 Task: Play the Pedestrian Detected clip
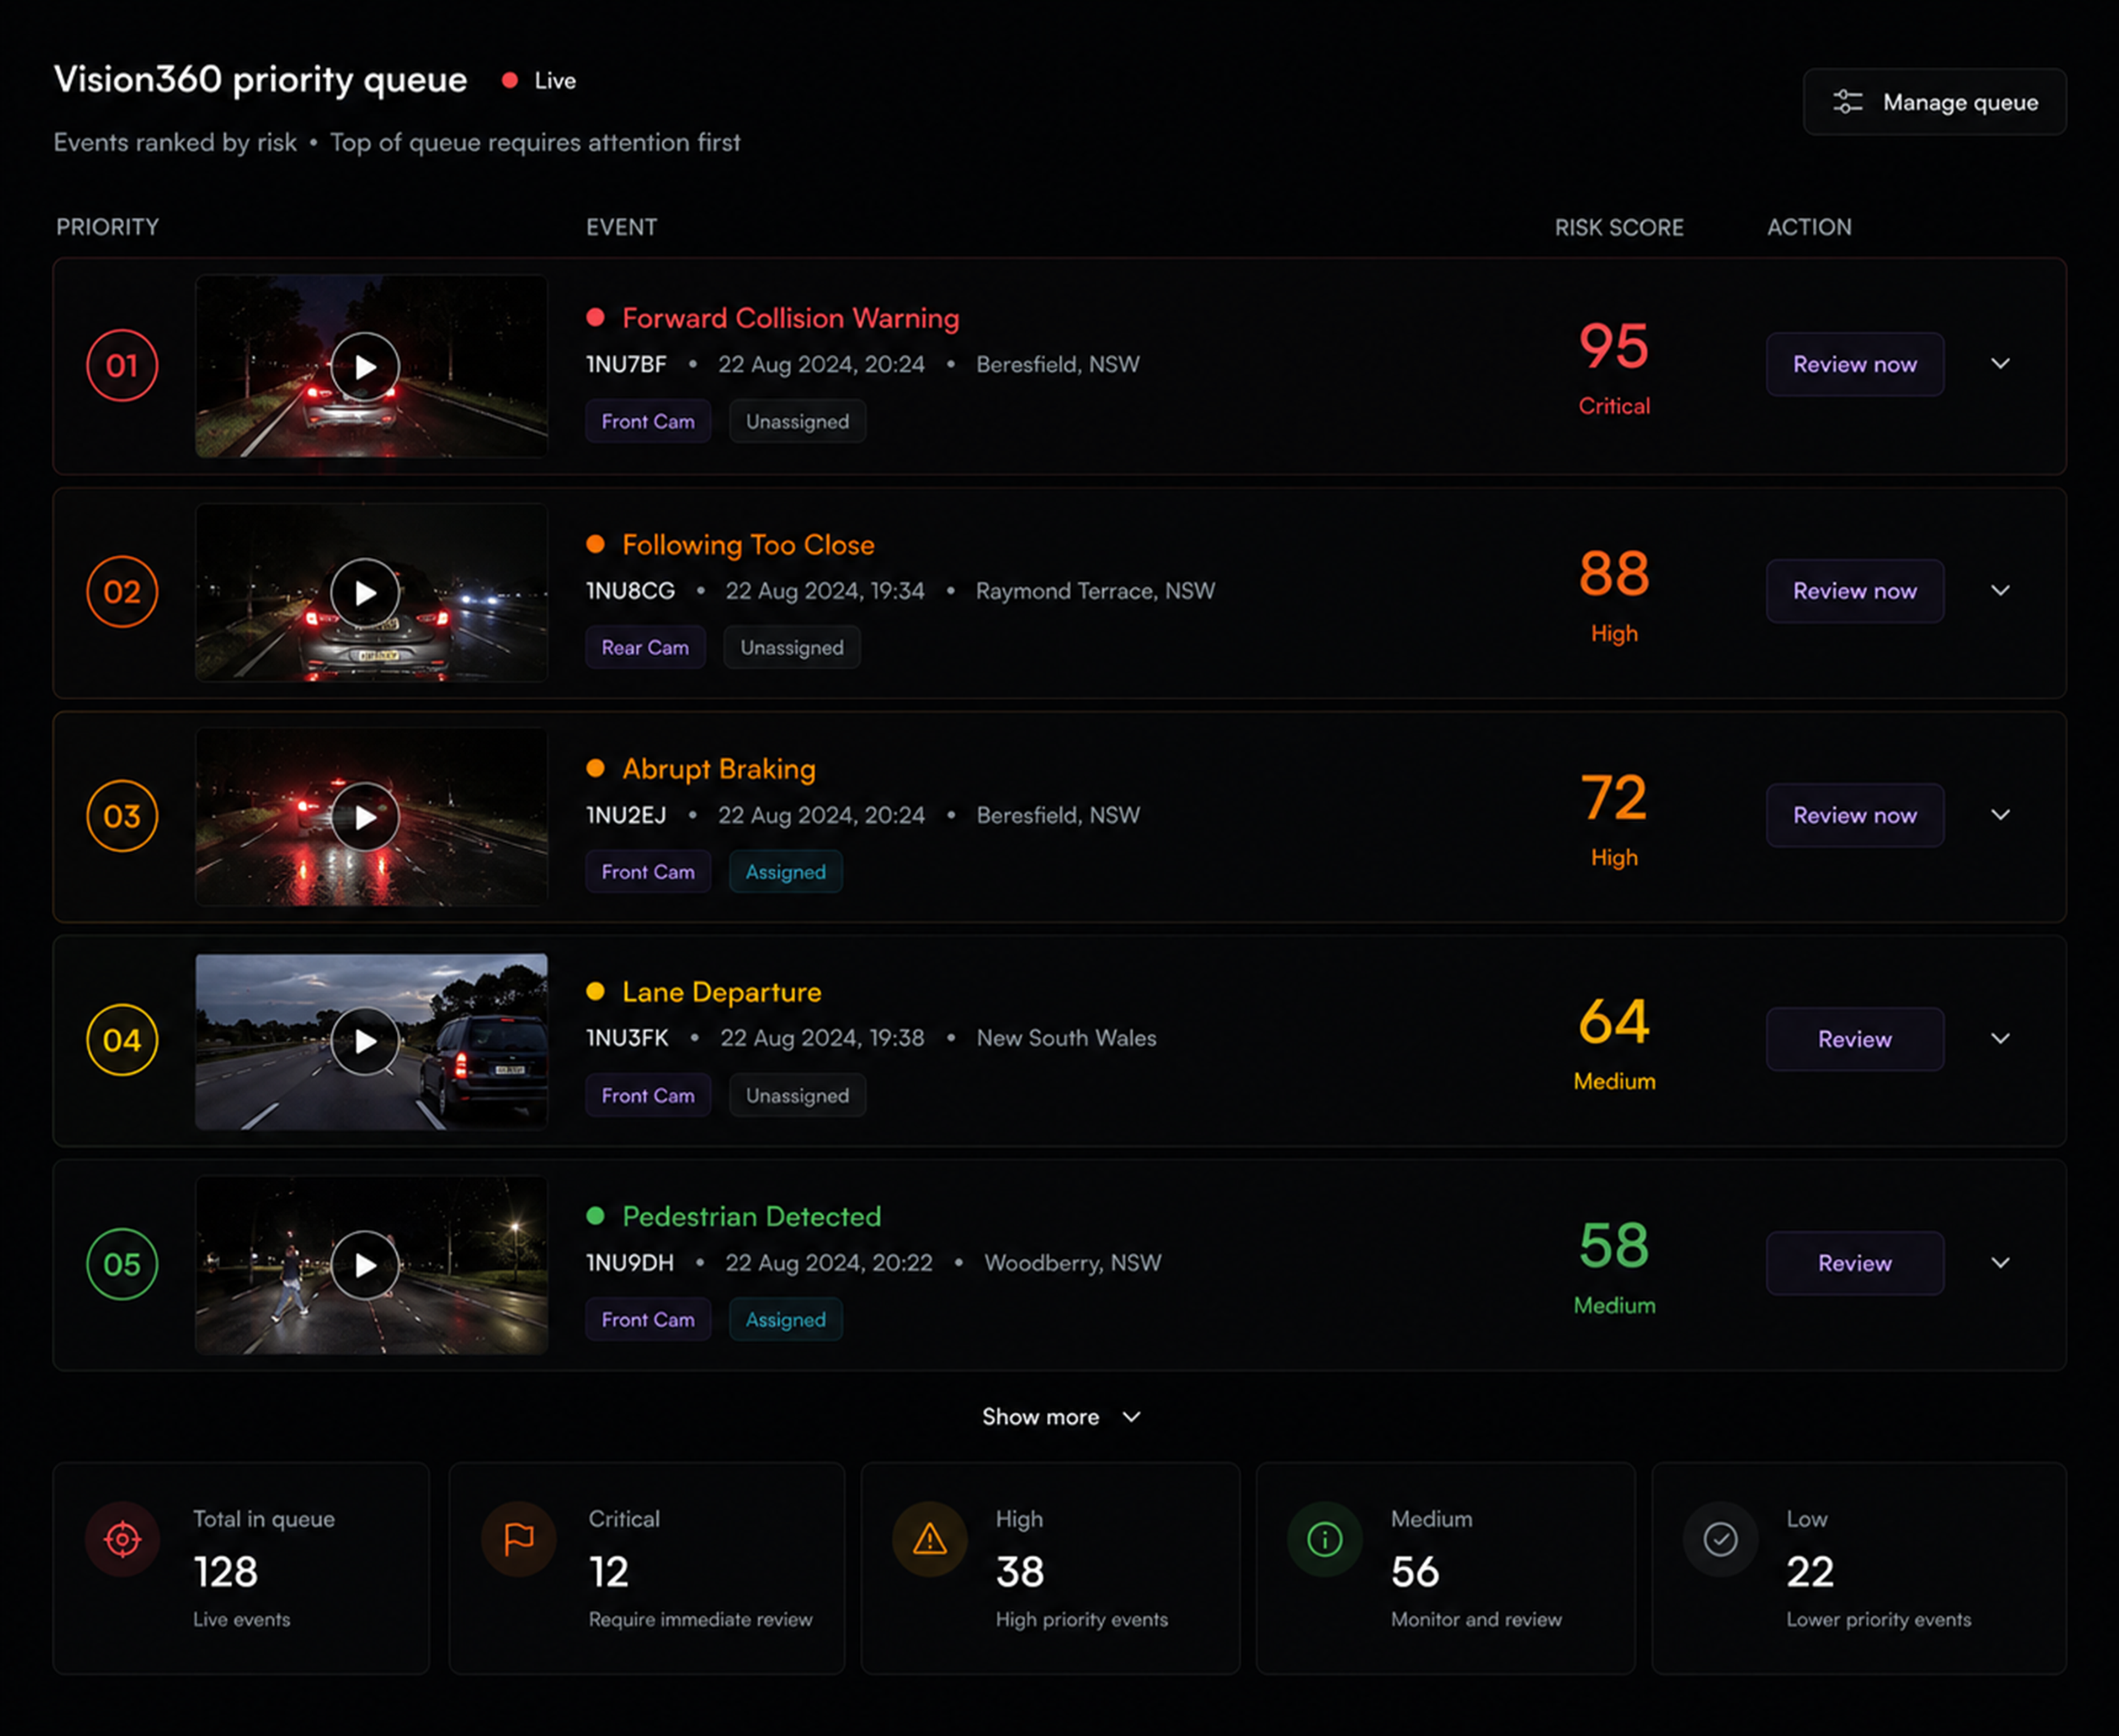pyautogui.click(x=365, y=1265)
